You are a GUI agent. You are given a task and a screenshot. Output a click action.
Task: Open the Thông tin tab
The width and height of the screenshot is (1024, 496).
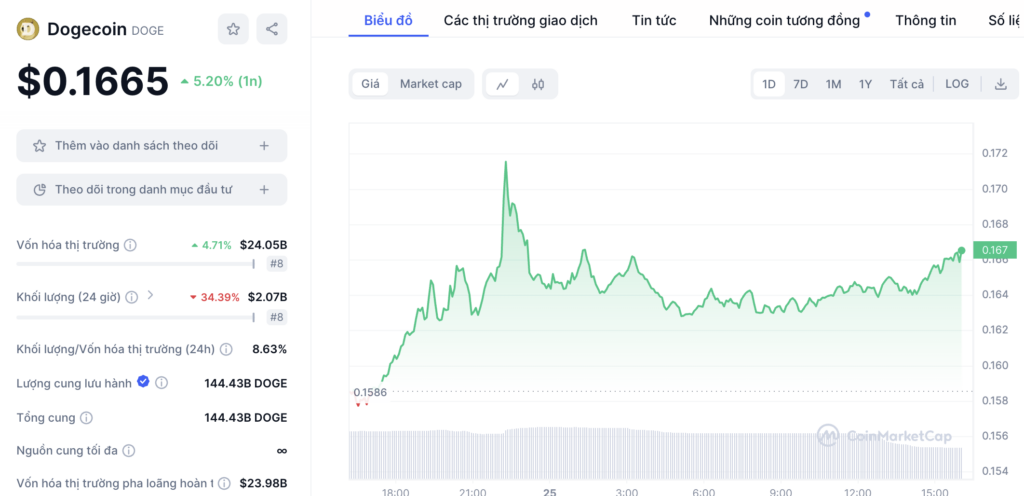pos(925,20)
